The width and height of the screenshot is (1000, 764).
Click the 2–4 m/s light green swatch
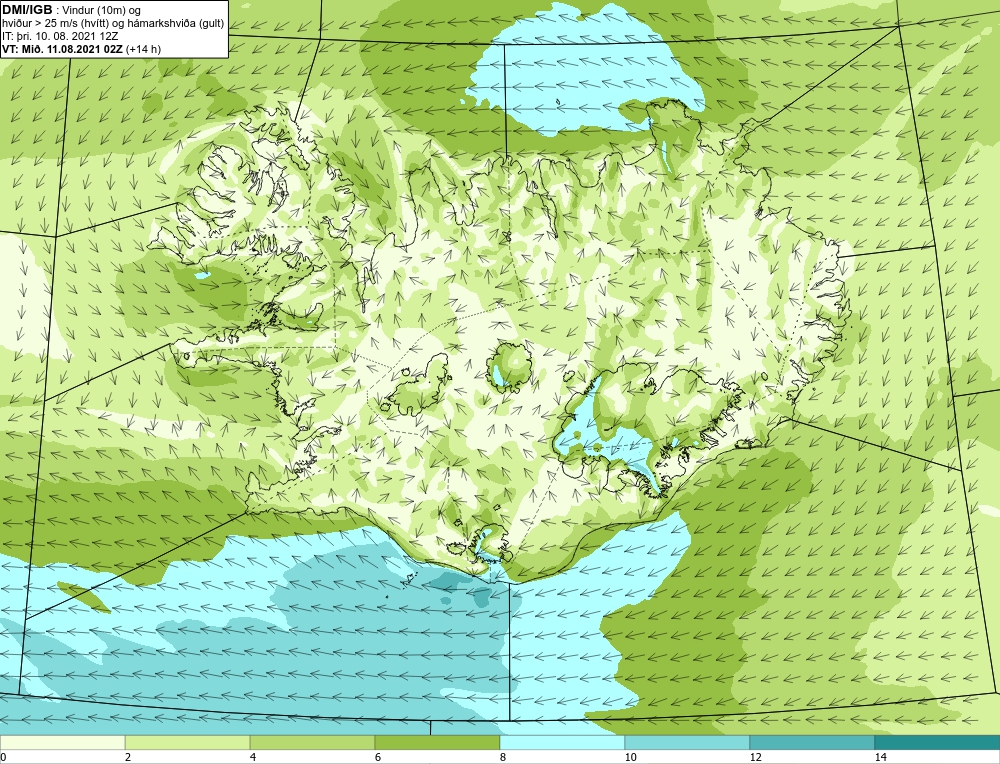(188, 742)
